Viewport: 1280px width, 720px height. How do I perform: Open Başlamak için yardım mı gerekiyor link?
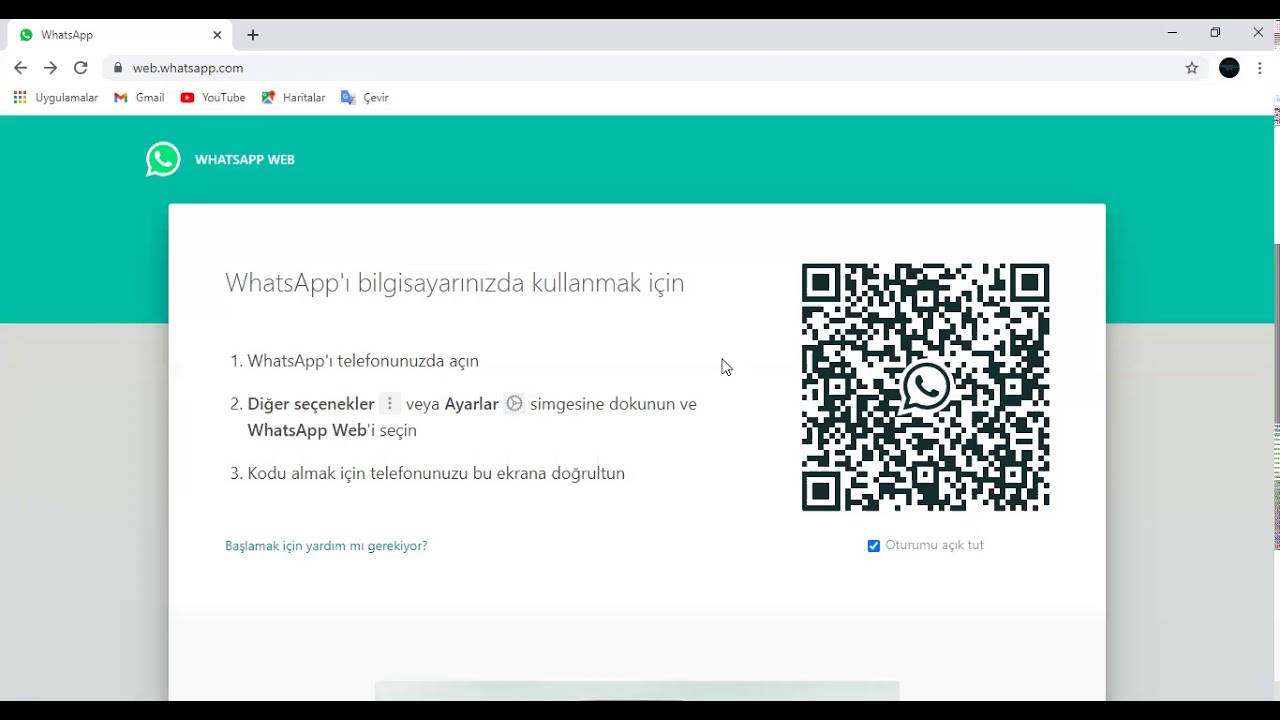click(326, 546)
